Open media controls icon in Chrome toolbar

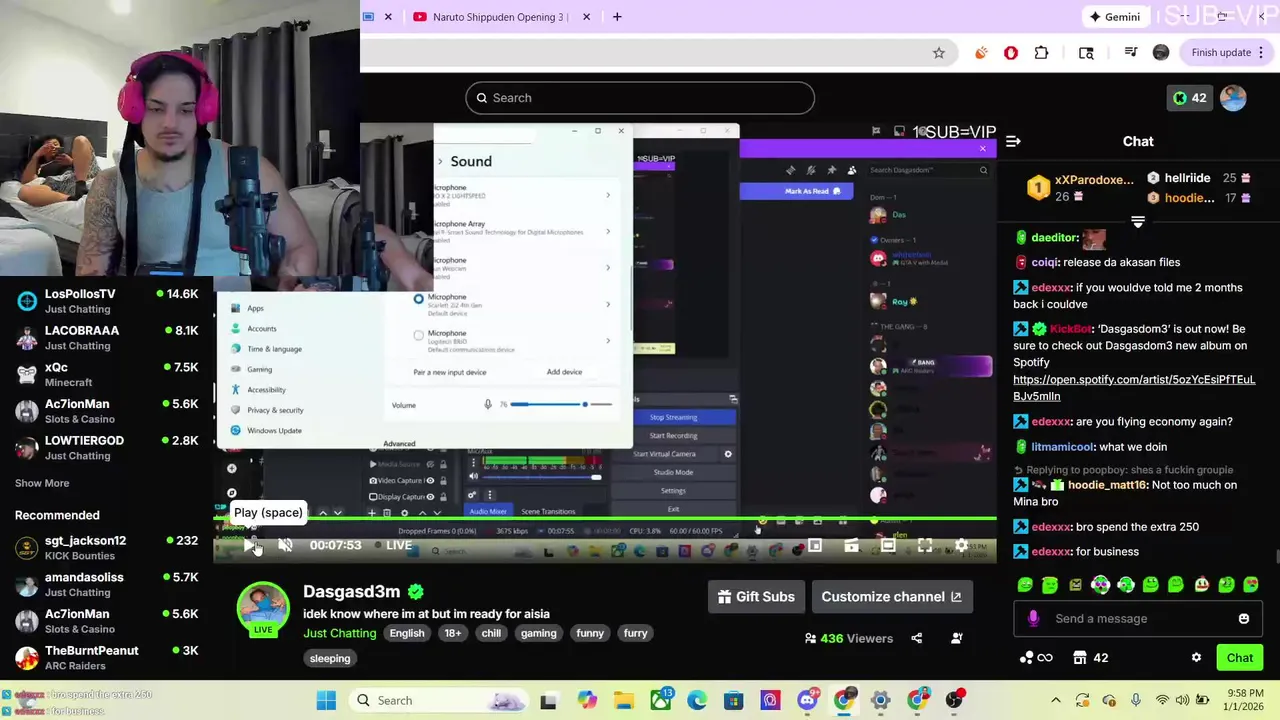click(1130, 52)
